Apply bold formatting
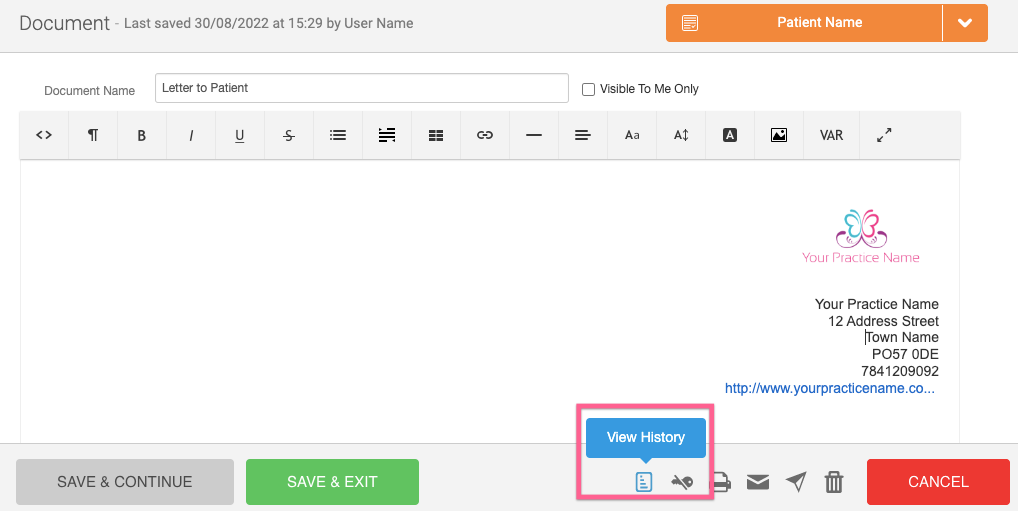Image resolution: width=1018 pixels, height=511 pixels. 142,135
